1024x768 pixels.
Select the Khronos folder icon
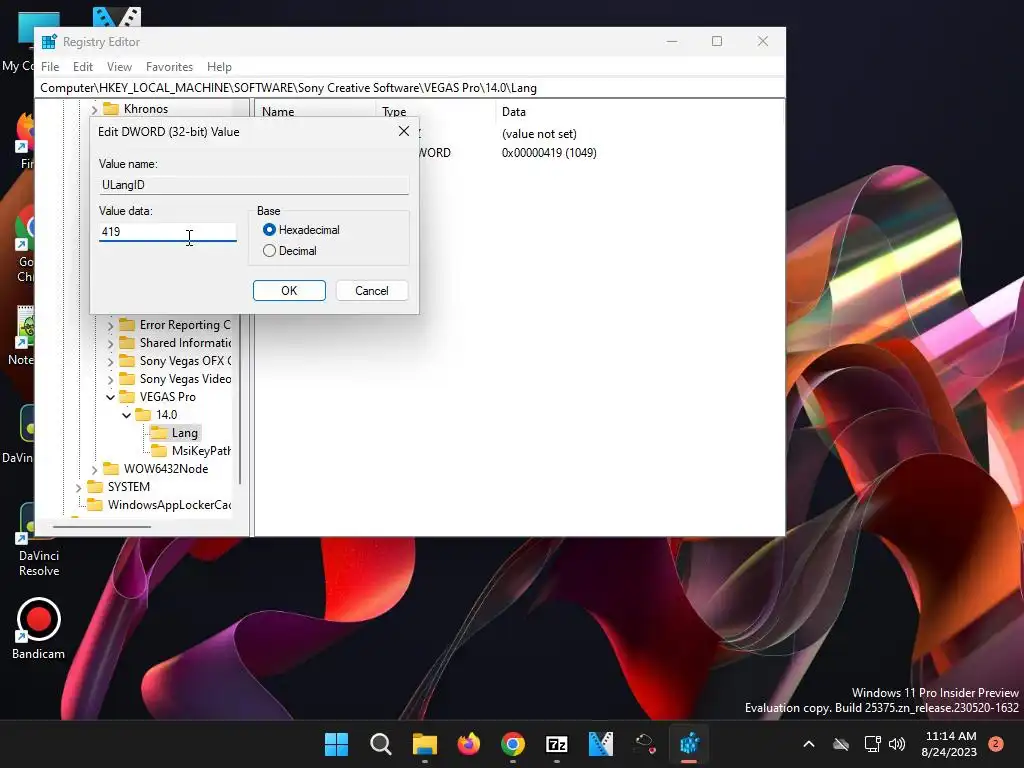point(111,108)
